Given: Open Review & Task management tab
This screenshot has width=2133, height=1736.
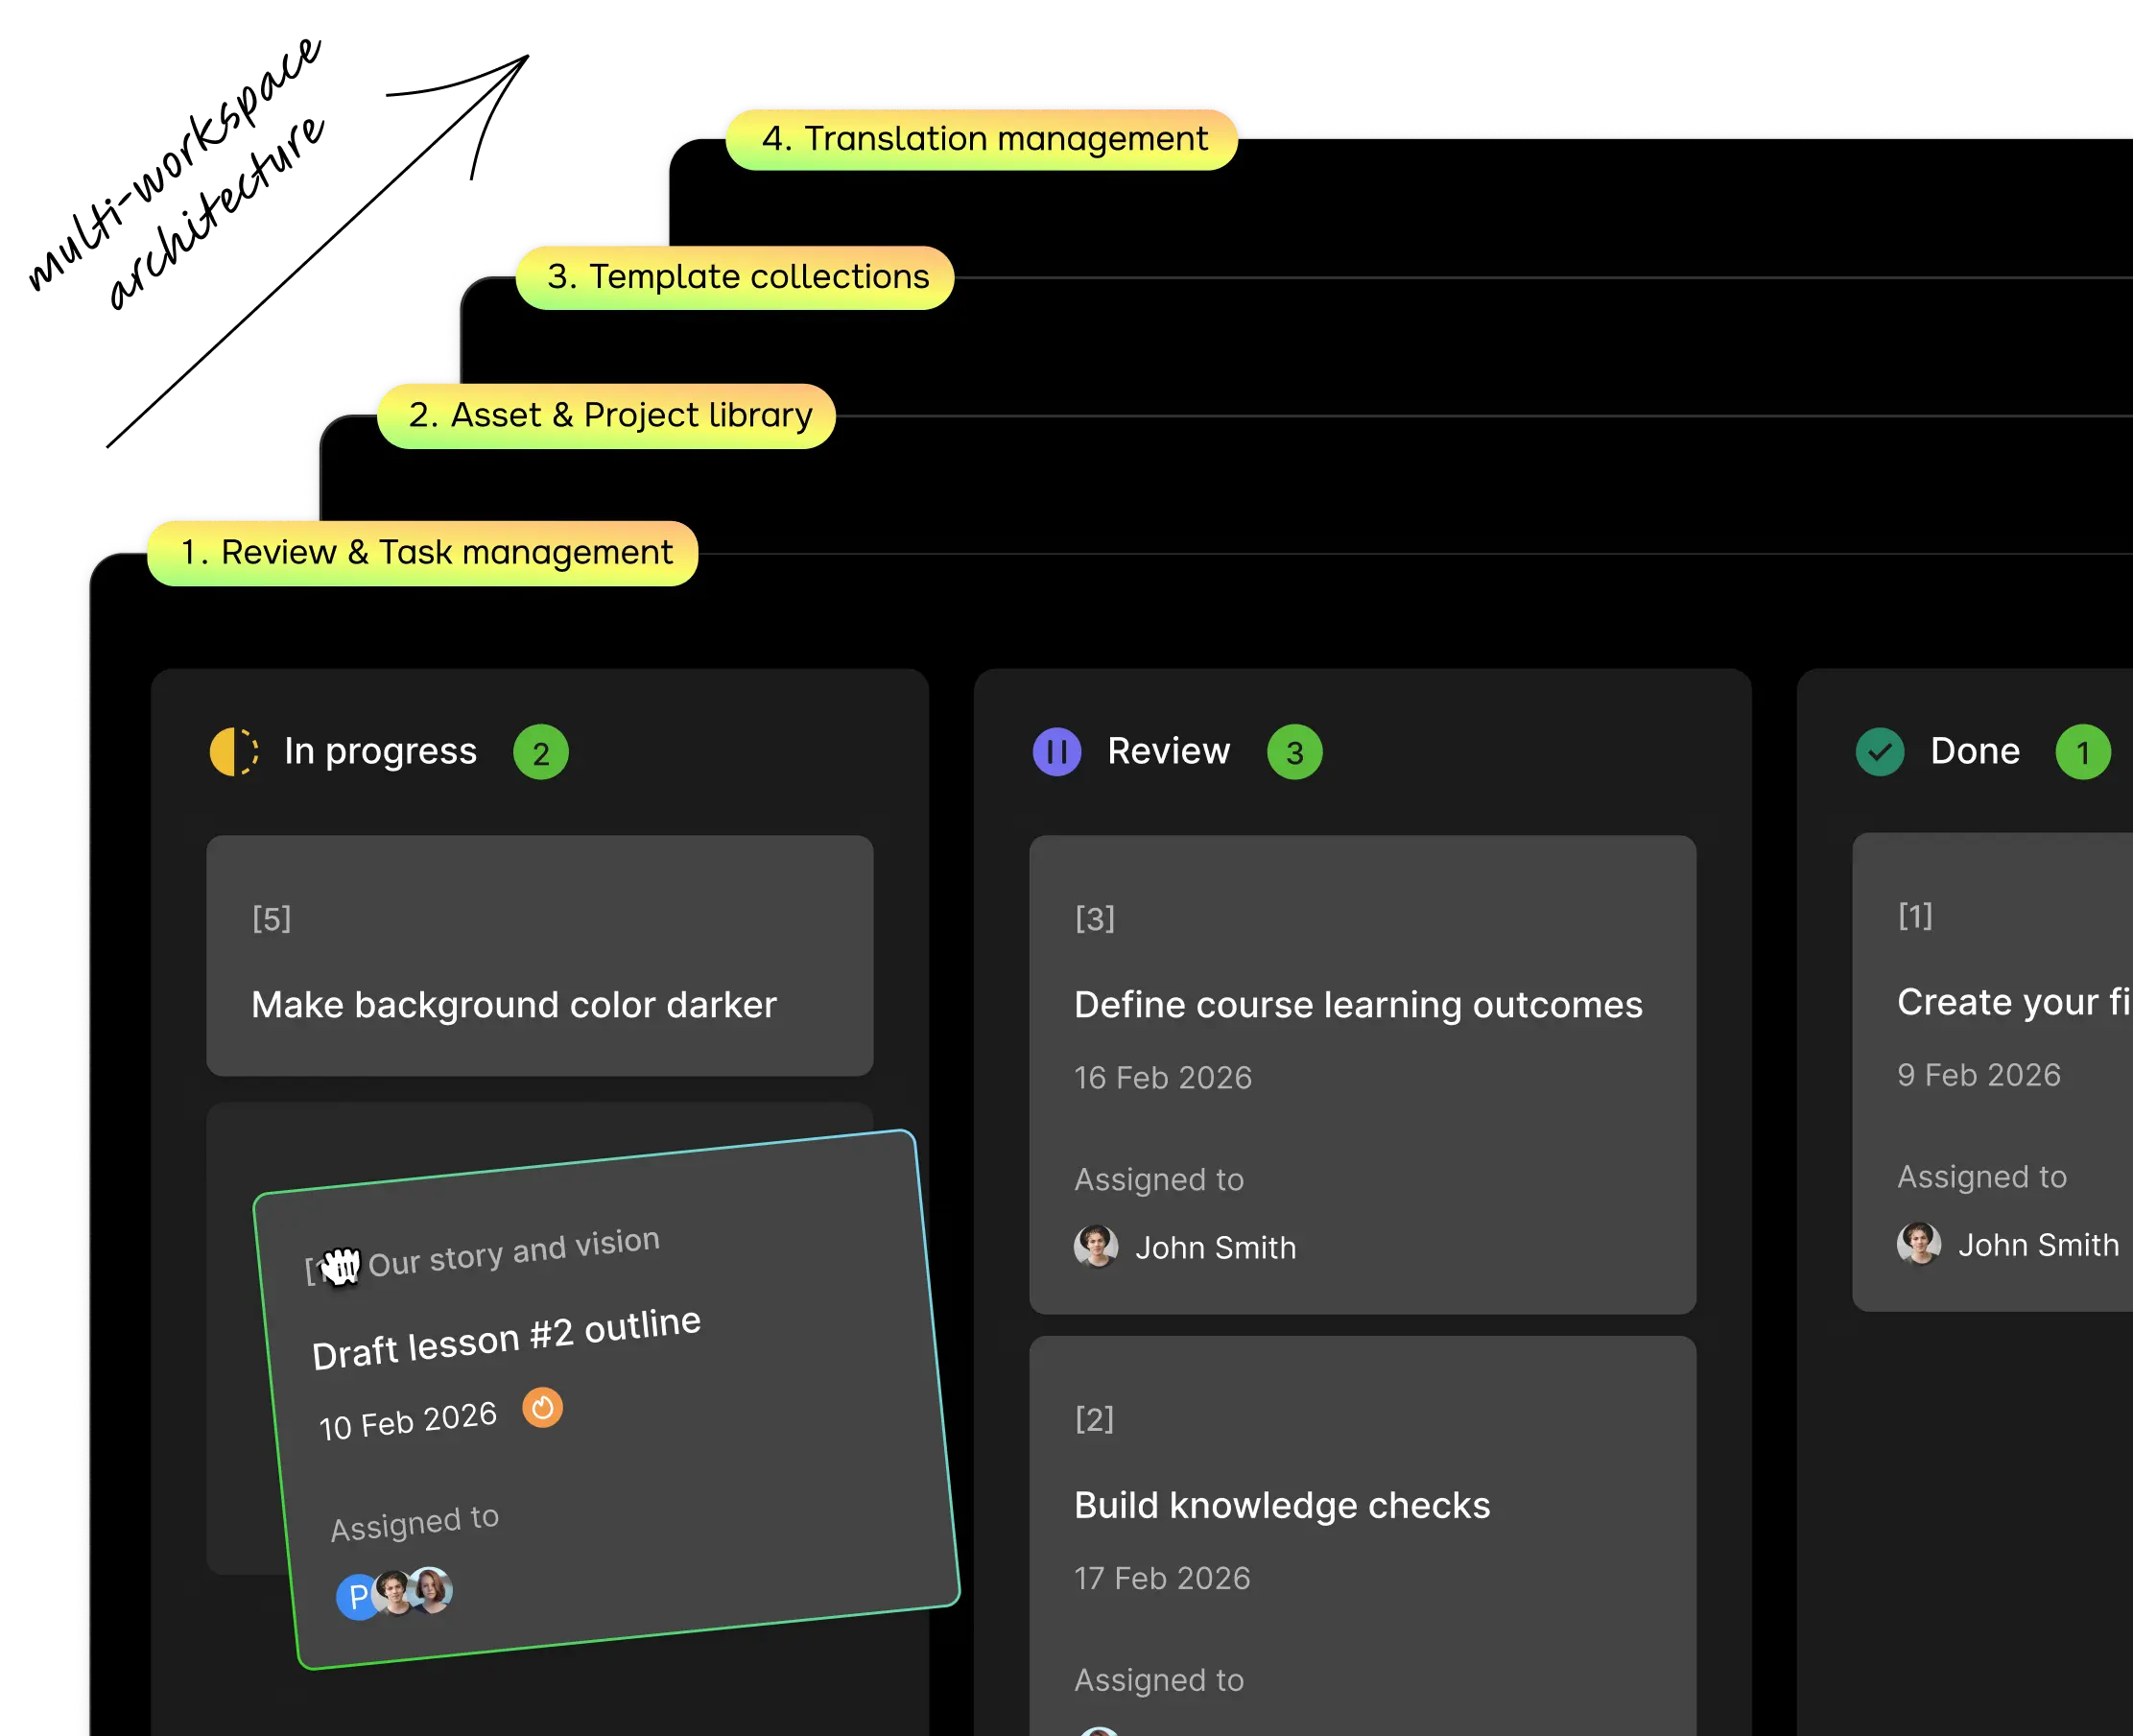Looking at the screenshot, I should tap(424, 553).
